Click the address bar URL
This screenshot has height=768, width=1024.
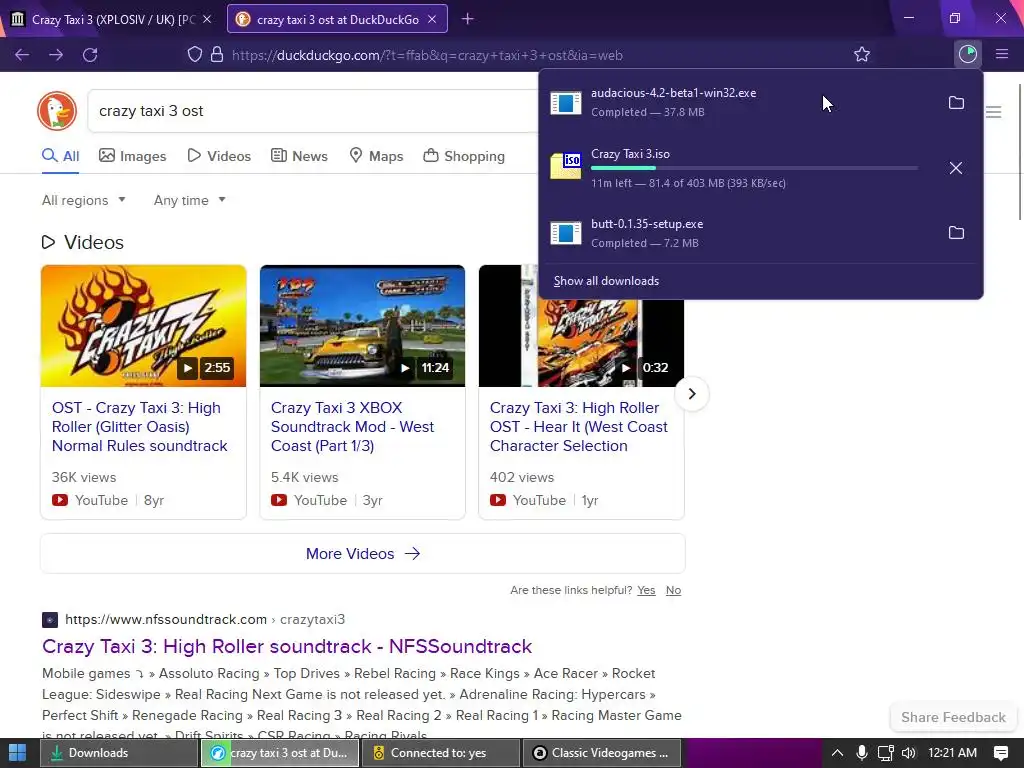point(427,55)
